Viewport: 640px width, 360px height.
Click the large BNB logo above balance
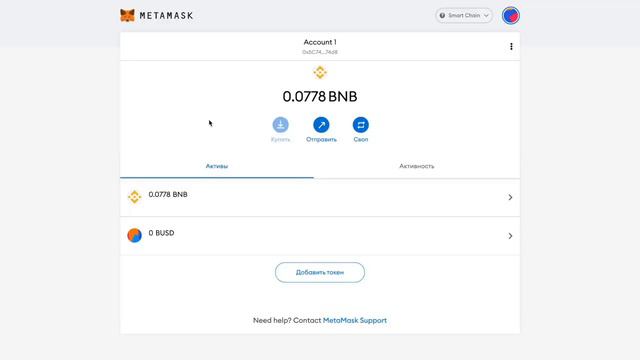click(320, 72)
